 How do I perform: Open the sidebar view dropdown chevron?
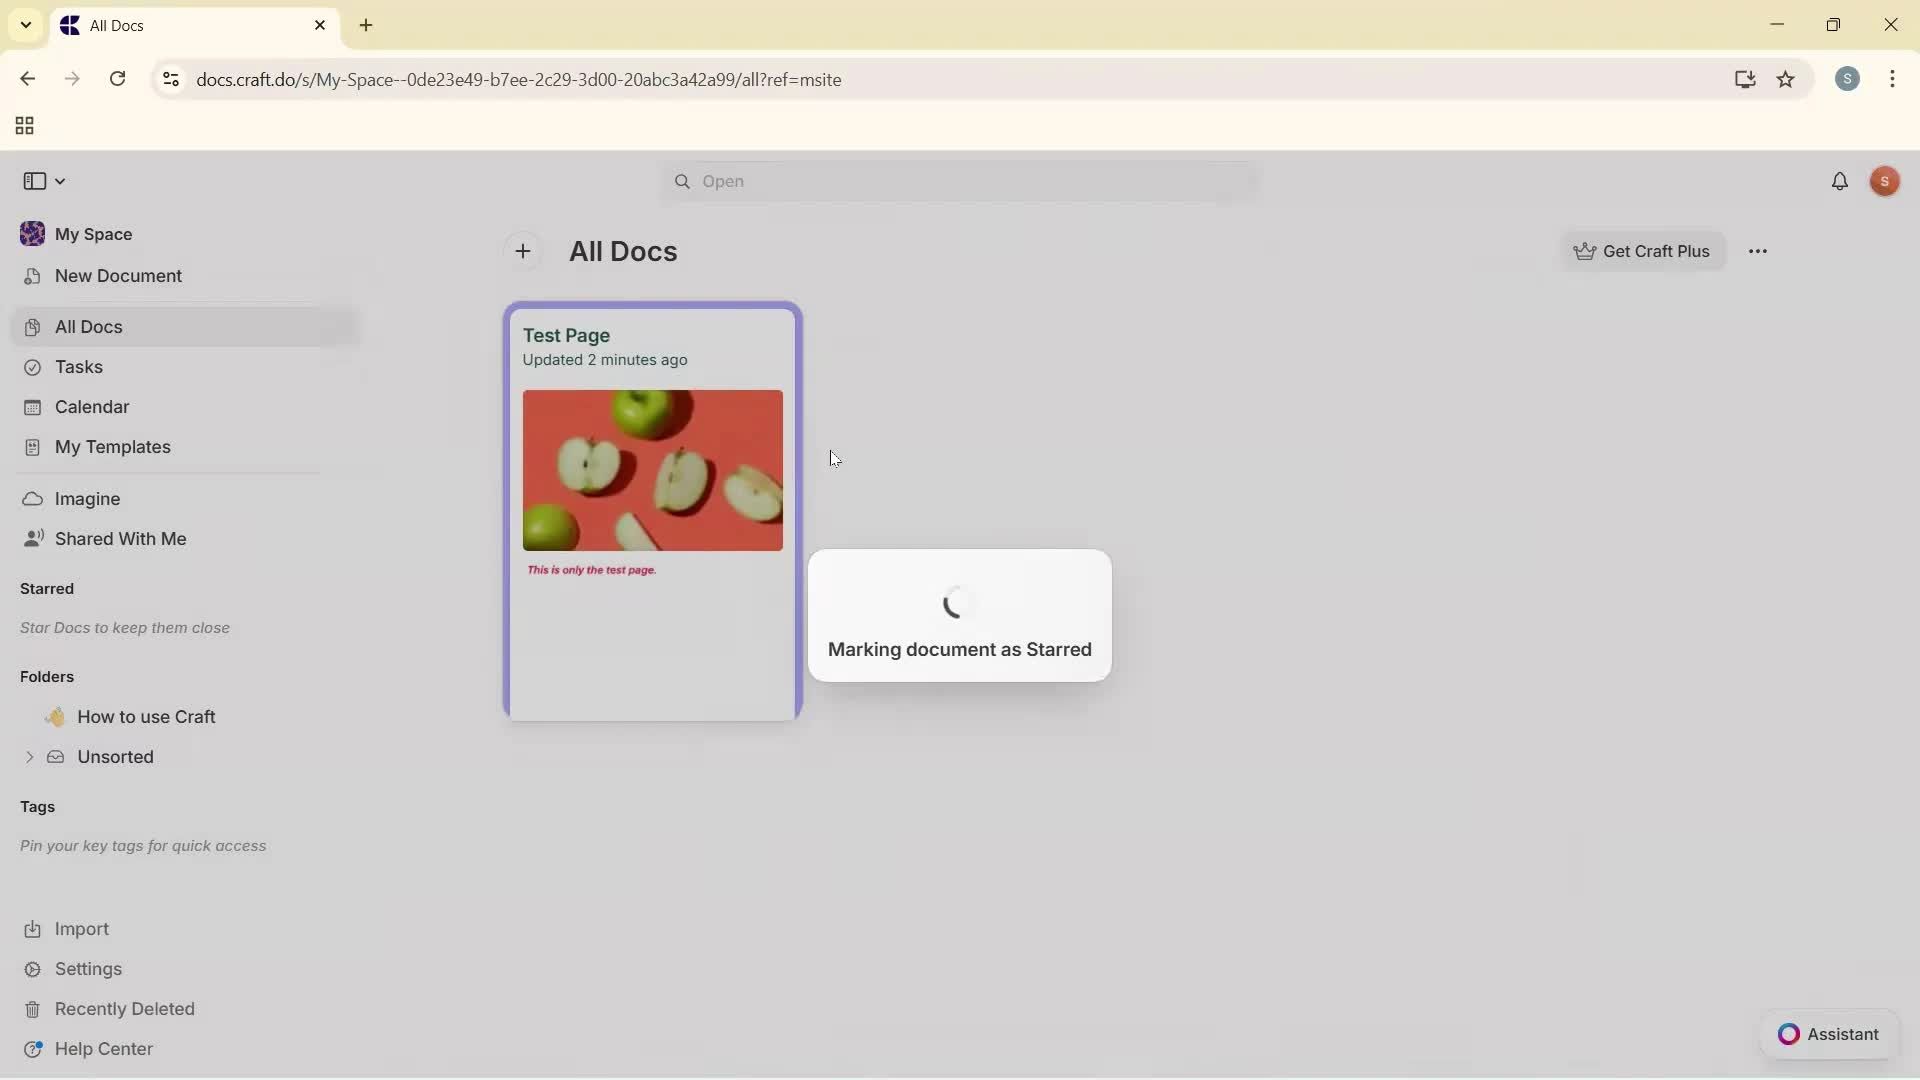[x=60, y=181]
